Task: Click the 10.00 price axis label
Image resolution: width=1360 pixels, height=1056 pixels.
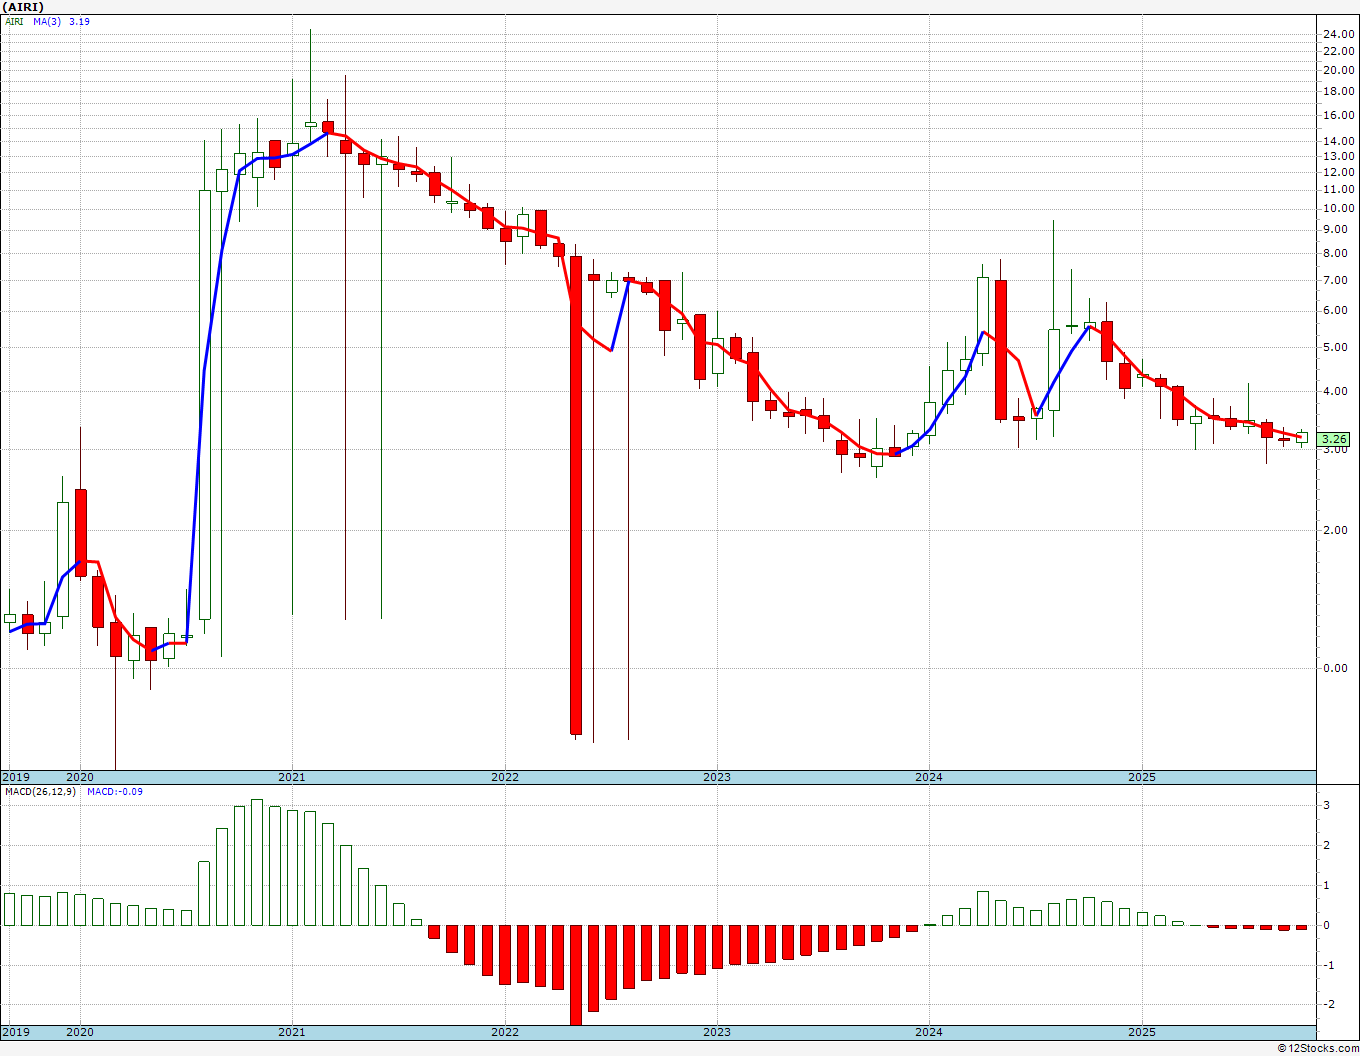Action: click(1338, 208)
